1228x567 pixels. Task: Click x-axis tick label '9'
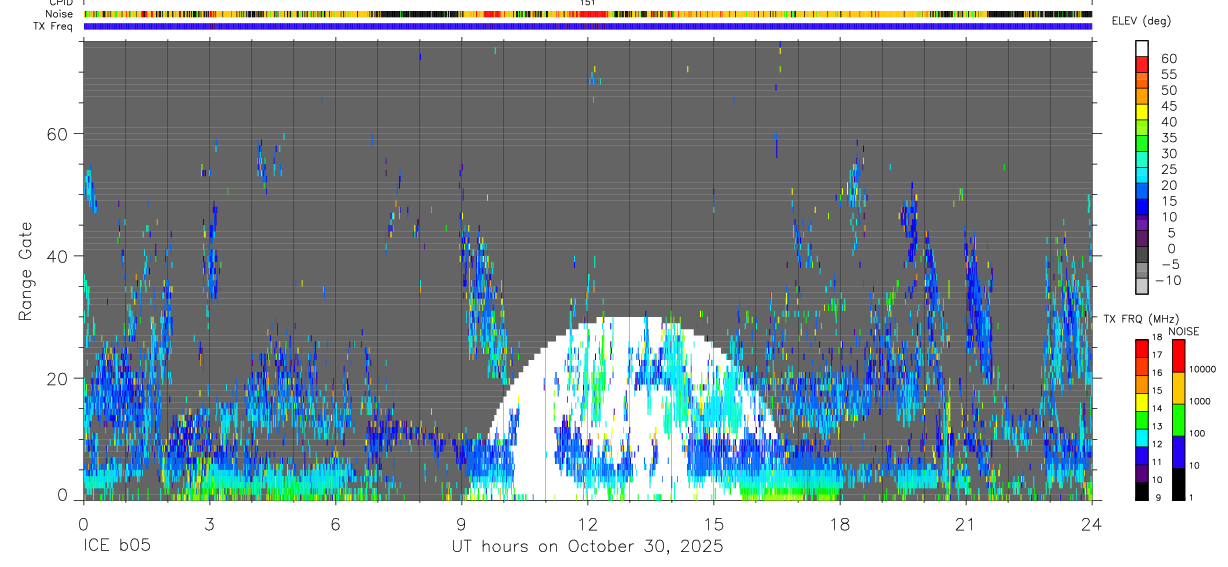[x=461, y=523]
